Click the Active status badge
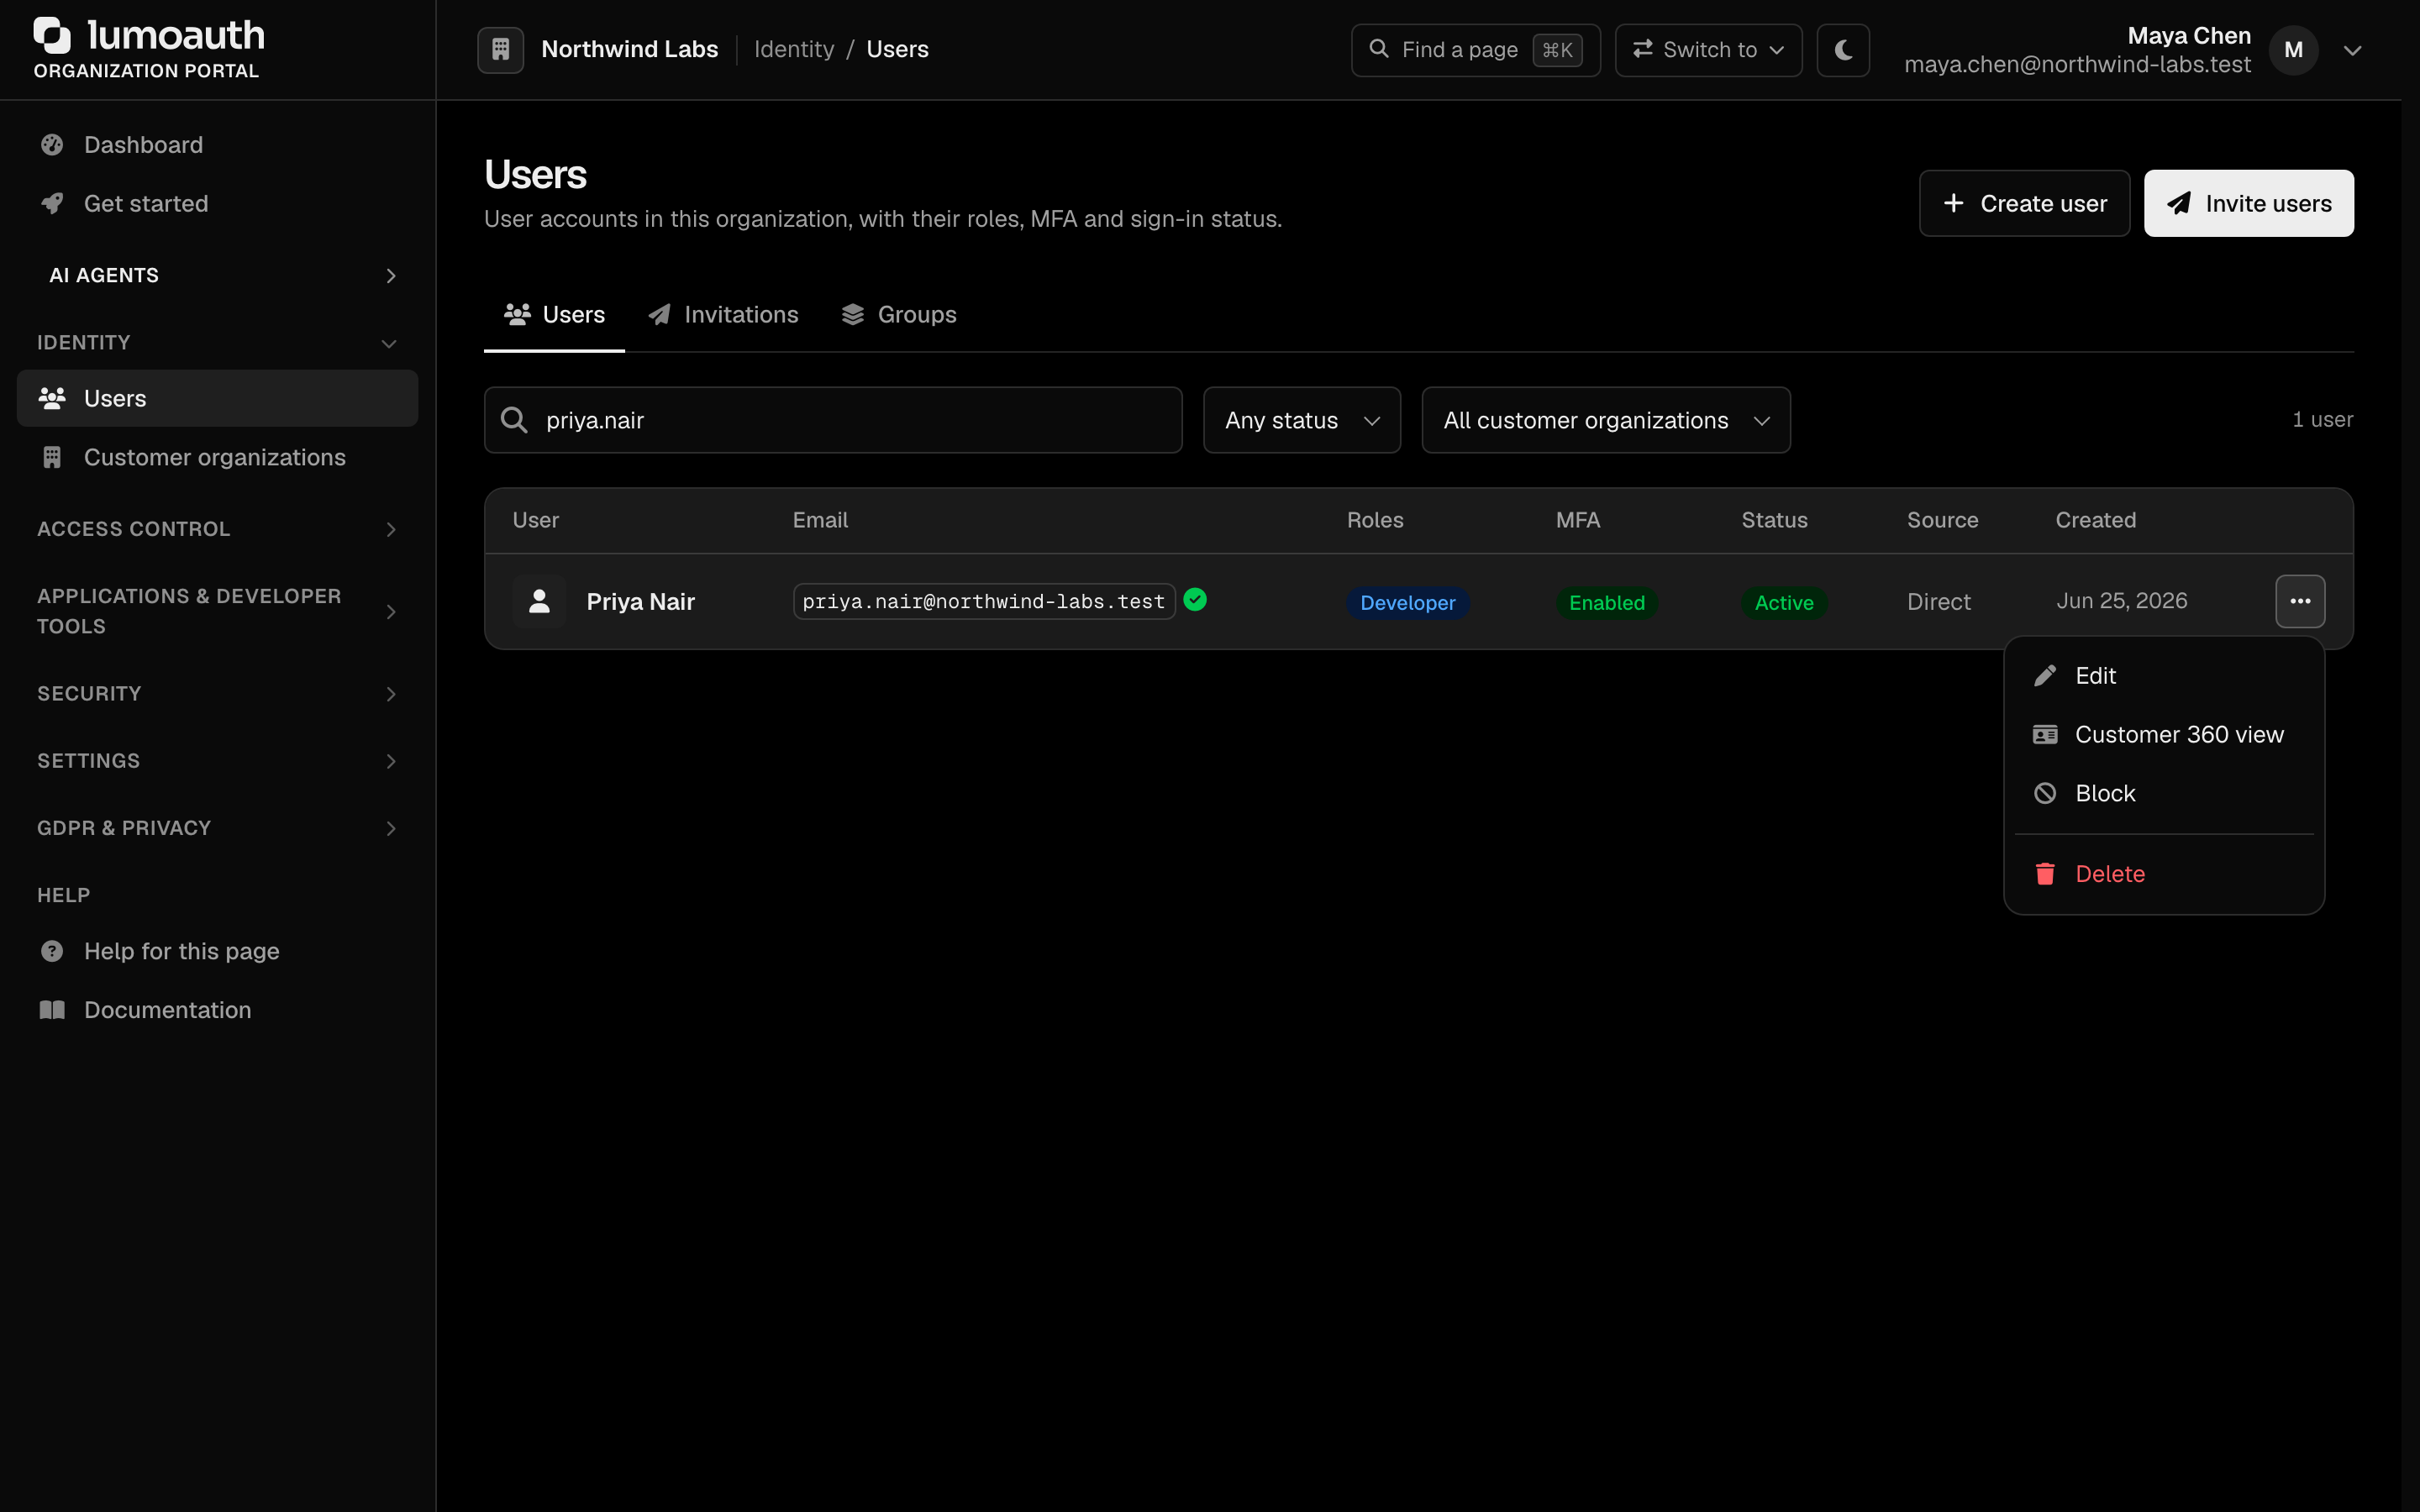This screenshot has height=1512, width=2420. (1784, 602)
